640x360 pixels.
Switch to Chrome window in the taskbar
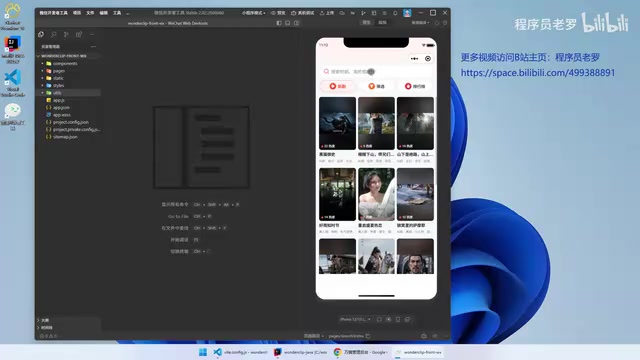click(x=360, y=352)
